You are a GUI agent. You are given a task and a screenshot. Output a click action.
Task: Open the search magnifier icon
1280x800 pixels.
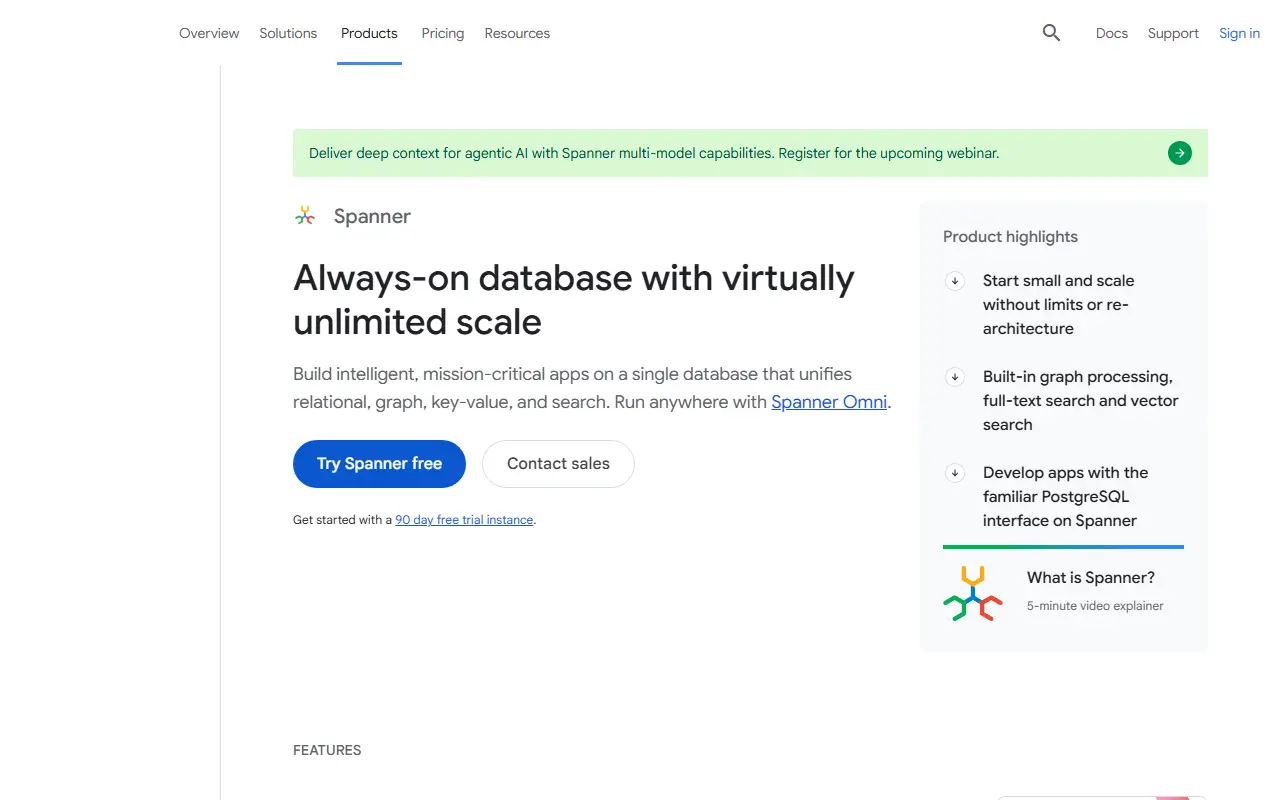[1051, 33]
